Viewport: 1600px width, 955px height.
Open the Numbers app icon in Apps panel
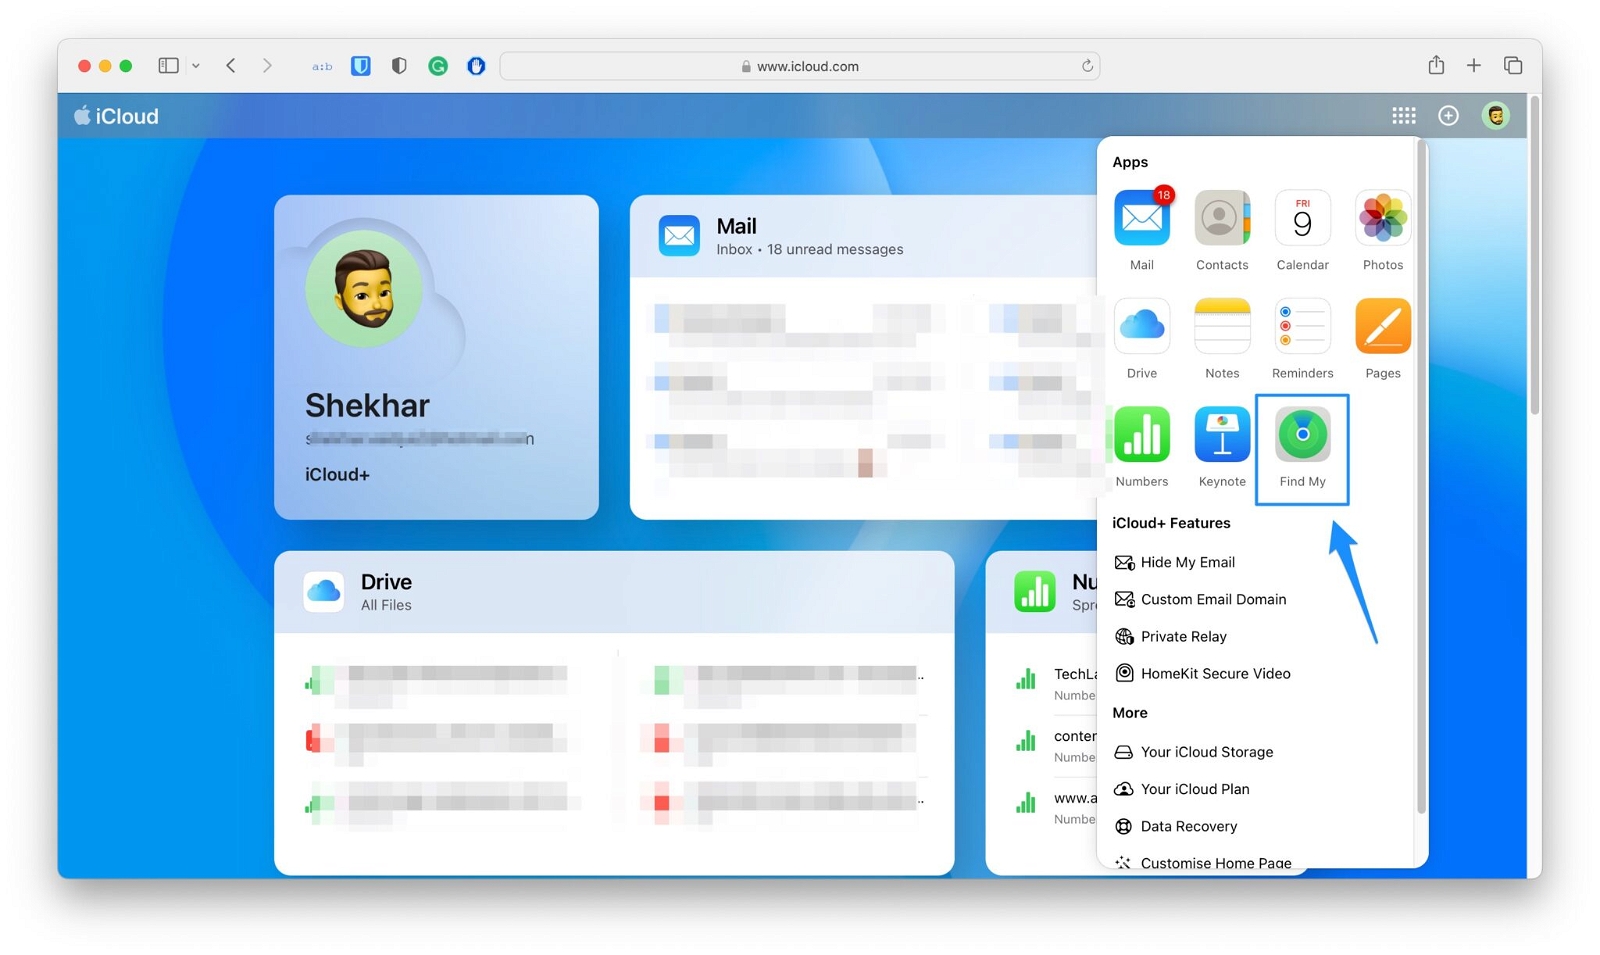1141,434
